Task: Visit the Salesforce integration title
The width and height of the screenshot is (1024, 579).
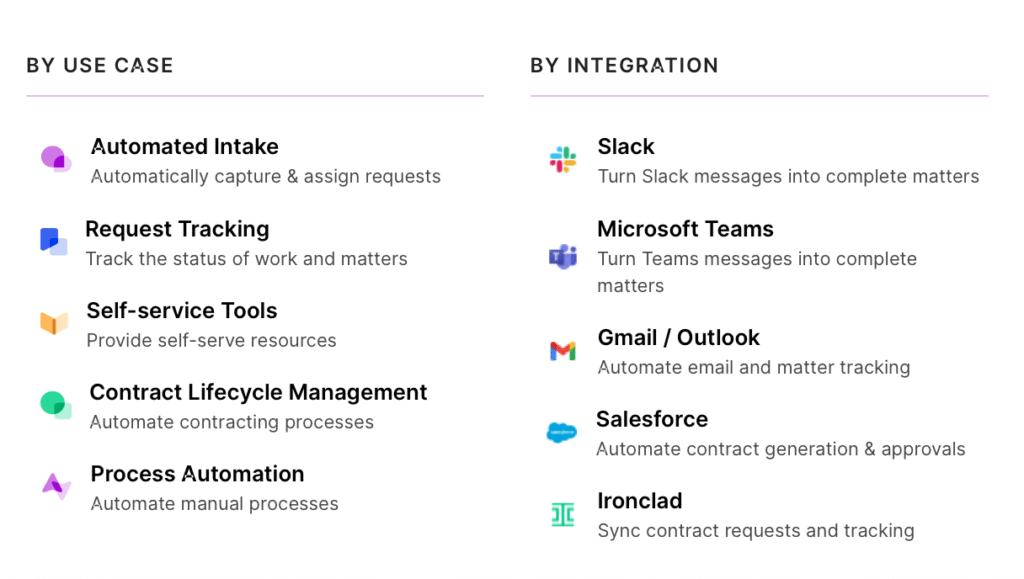Action: [652, 420]
